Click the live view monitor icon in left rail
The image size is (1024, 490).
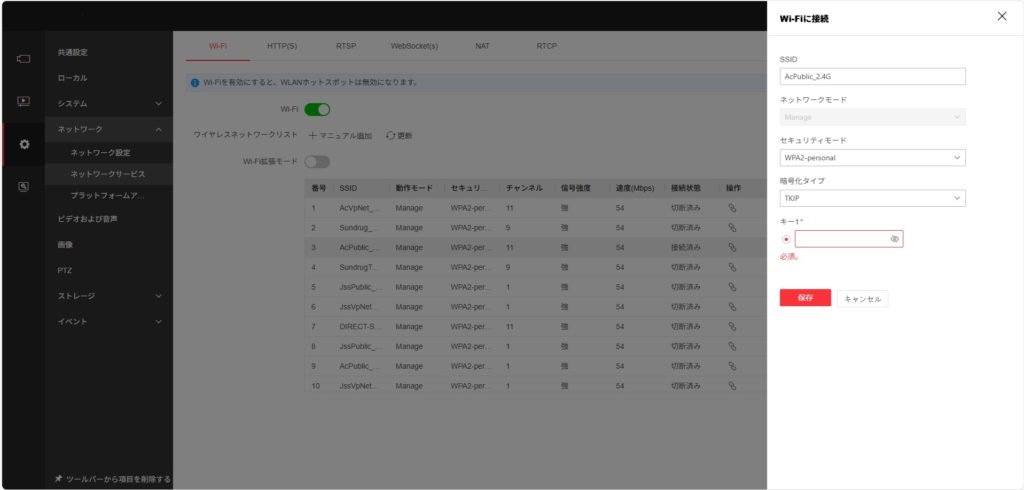[x=24, y=59]
